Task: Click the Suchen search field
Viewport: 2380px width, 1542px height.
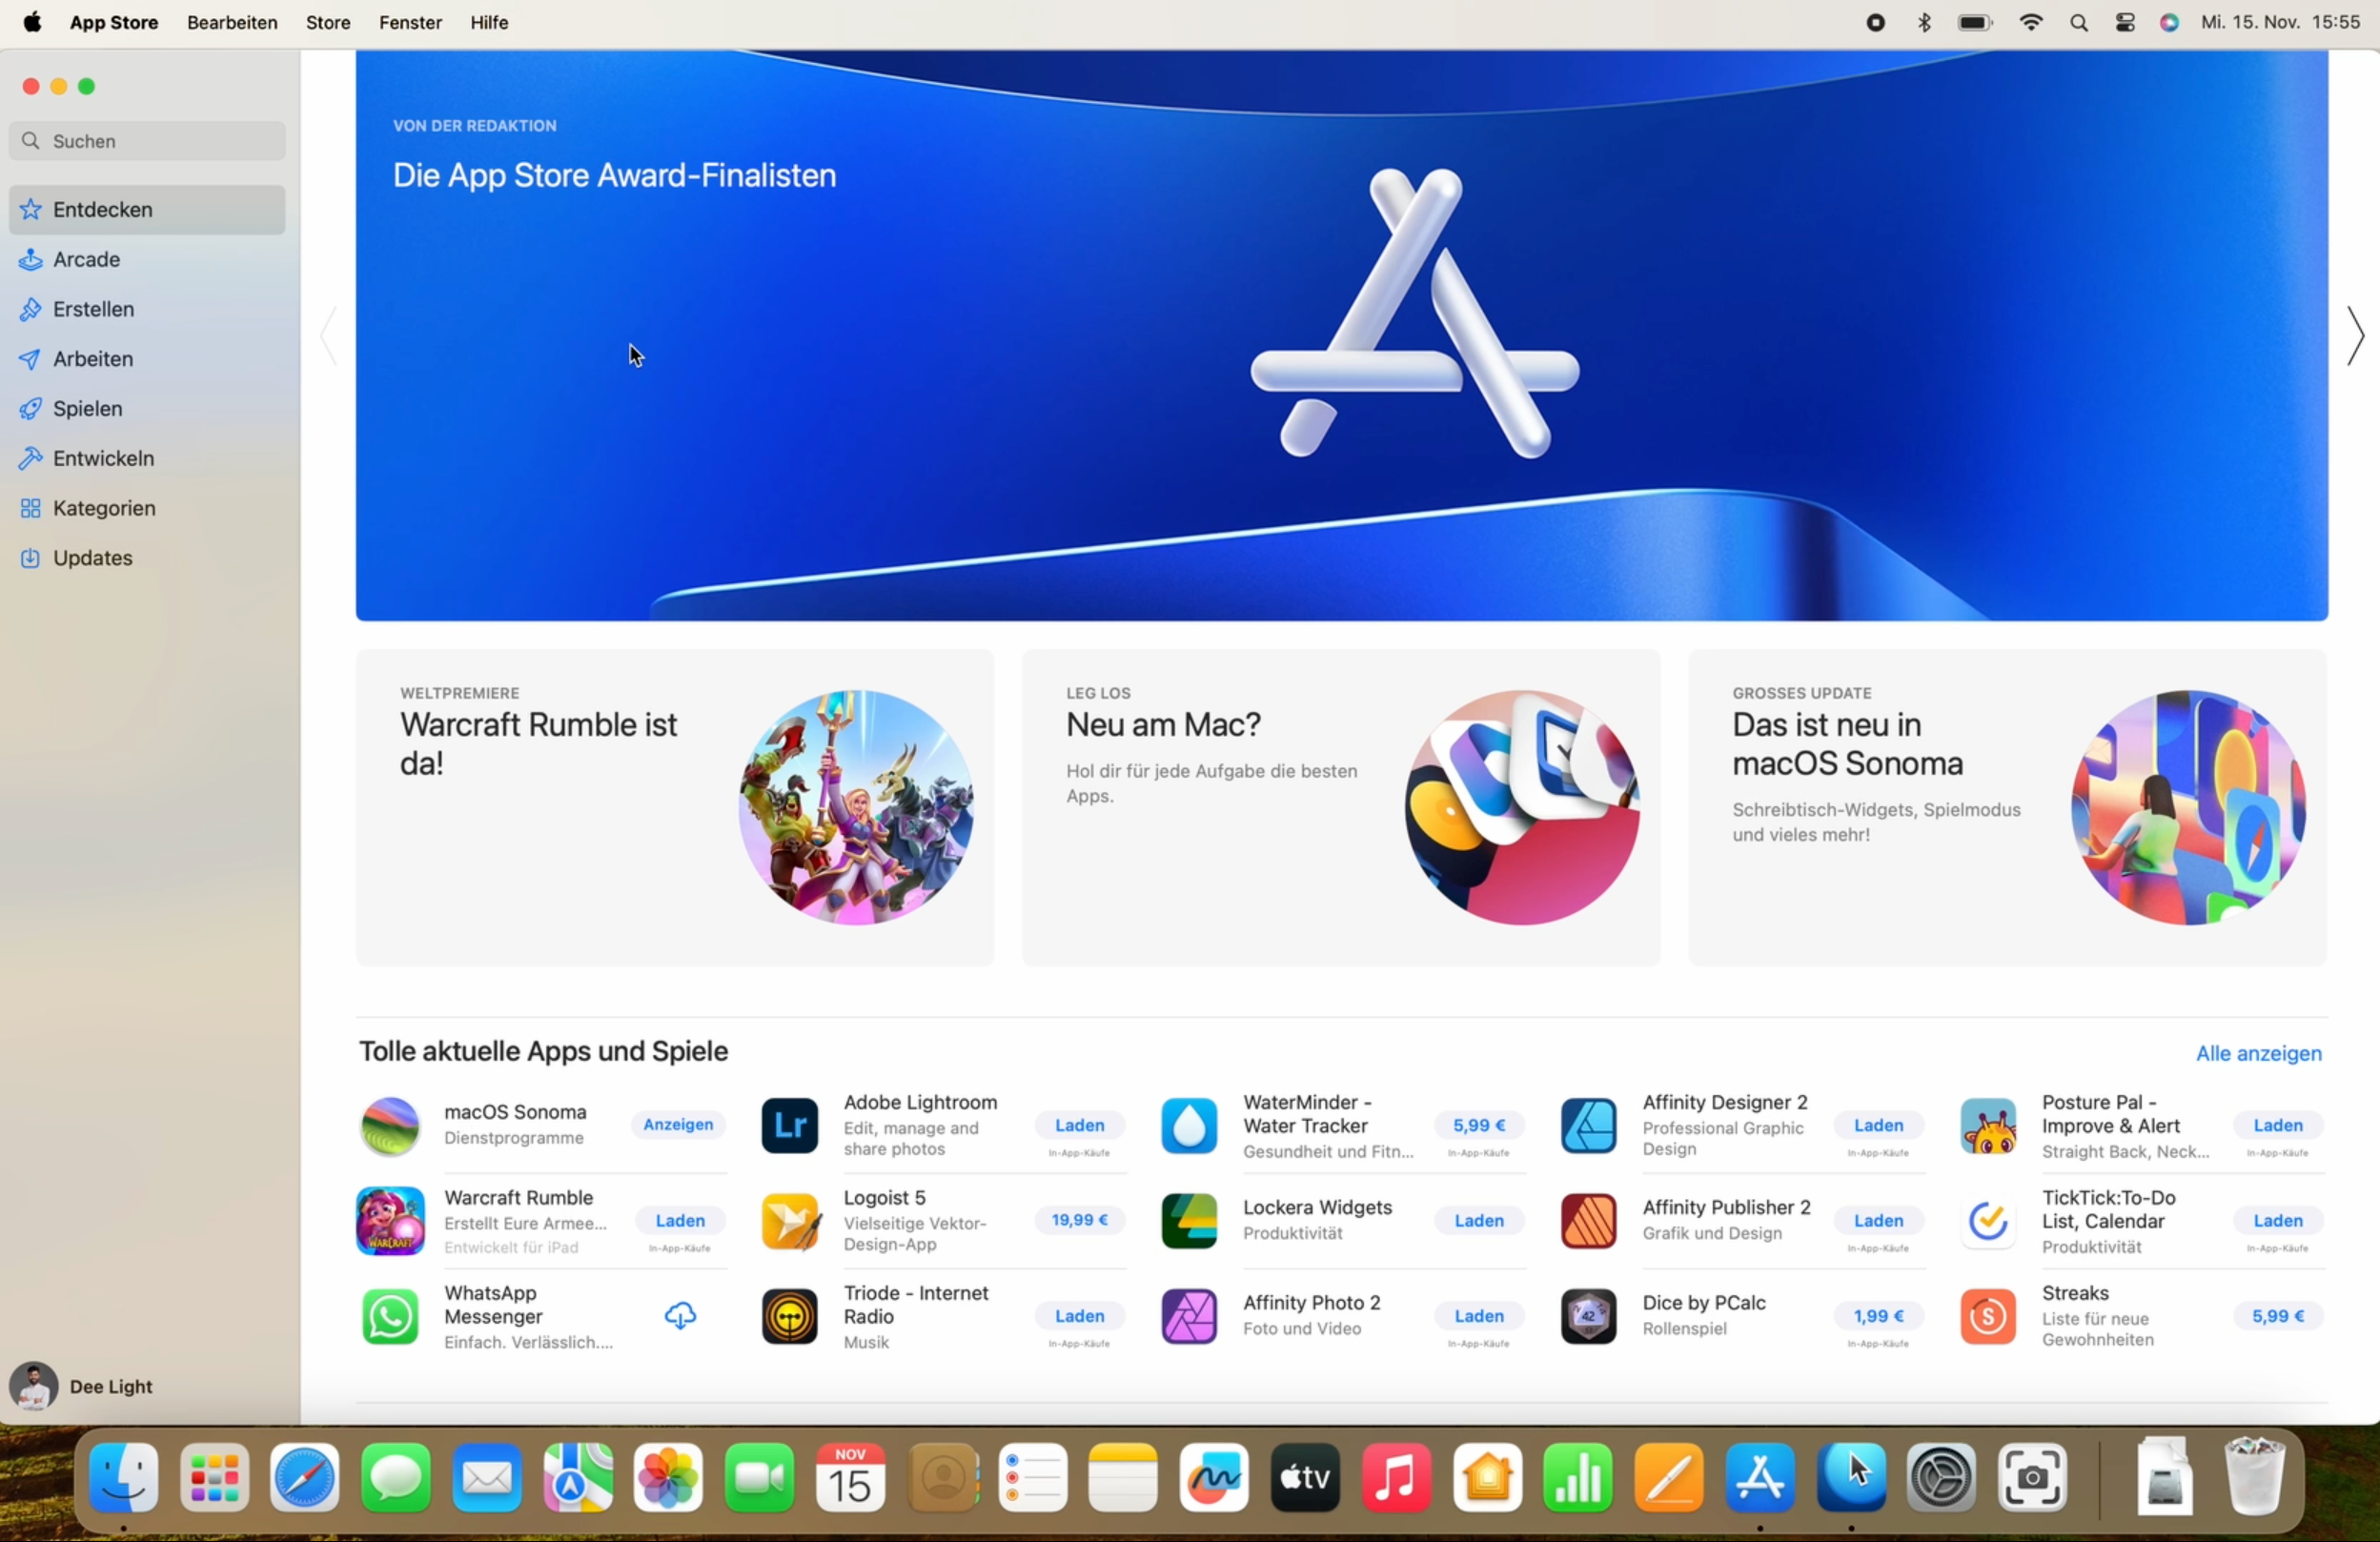Action: [x=146, y=141]
